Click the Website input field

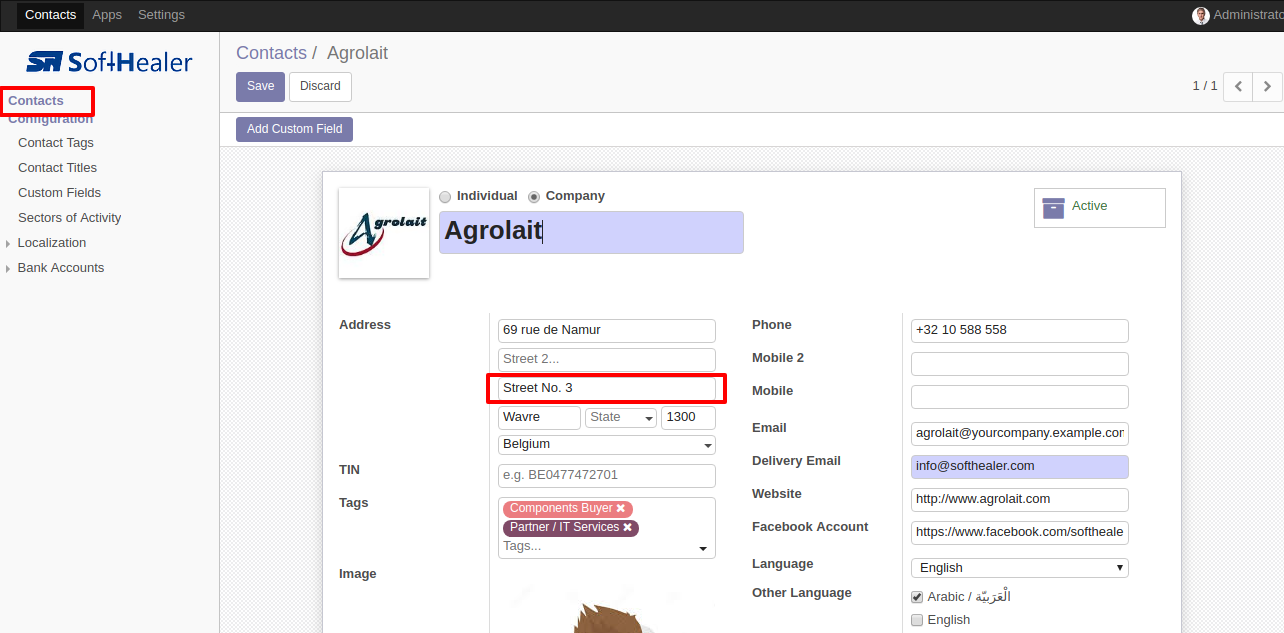pyautogui.click(x=1020, y=500)
